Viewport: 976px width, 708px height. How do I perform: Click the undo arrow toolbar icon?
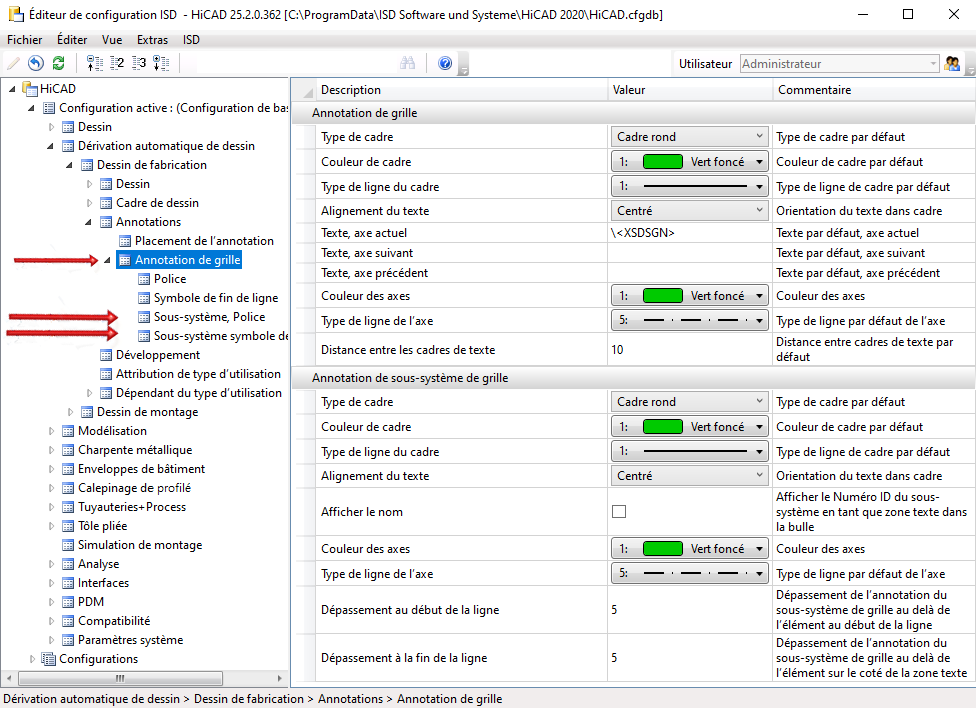point(36,63)
